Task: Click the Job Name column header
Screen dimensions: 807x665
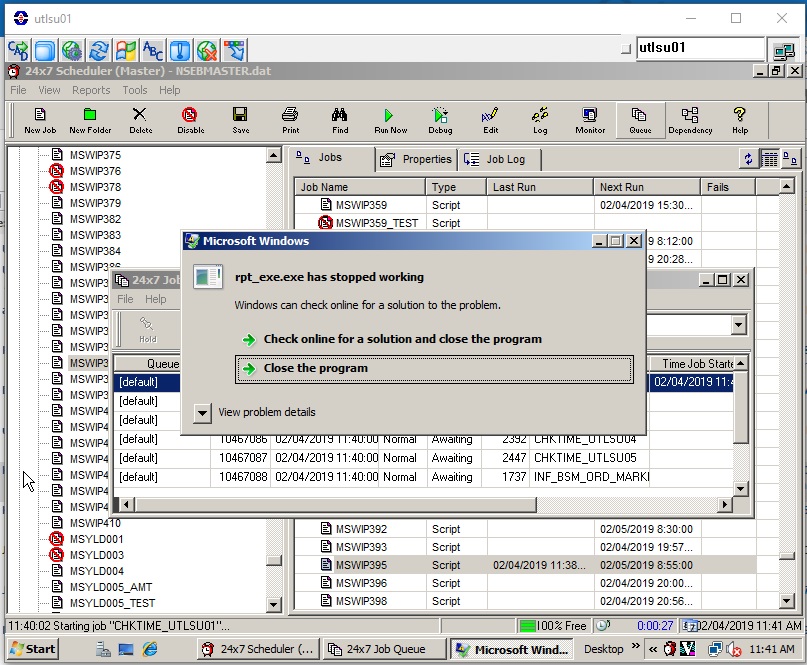Action: click(x=360, y=187)
